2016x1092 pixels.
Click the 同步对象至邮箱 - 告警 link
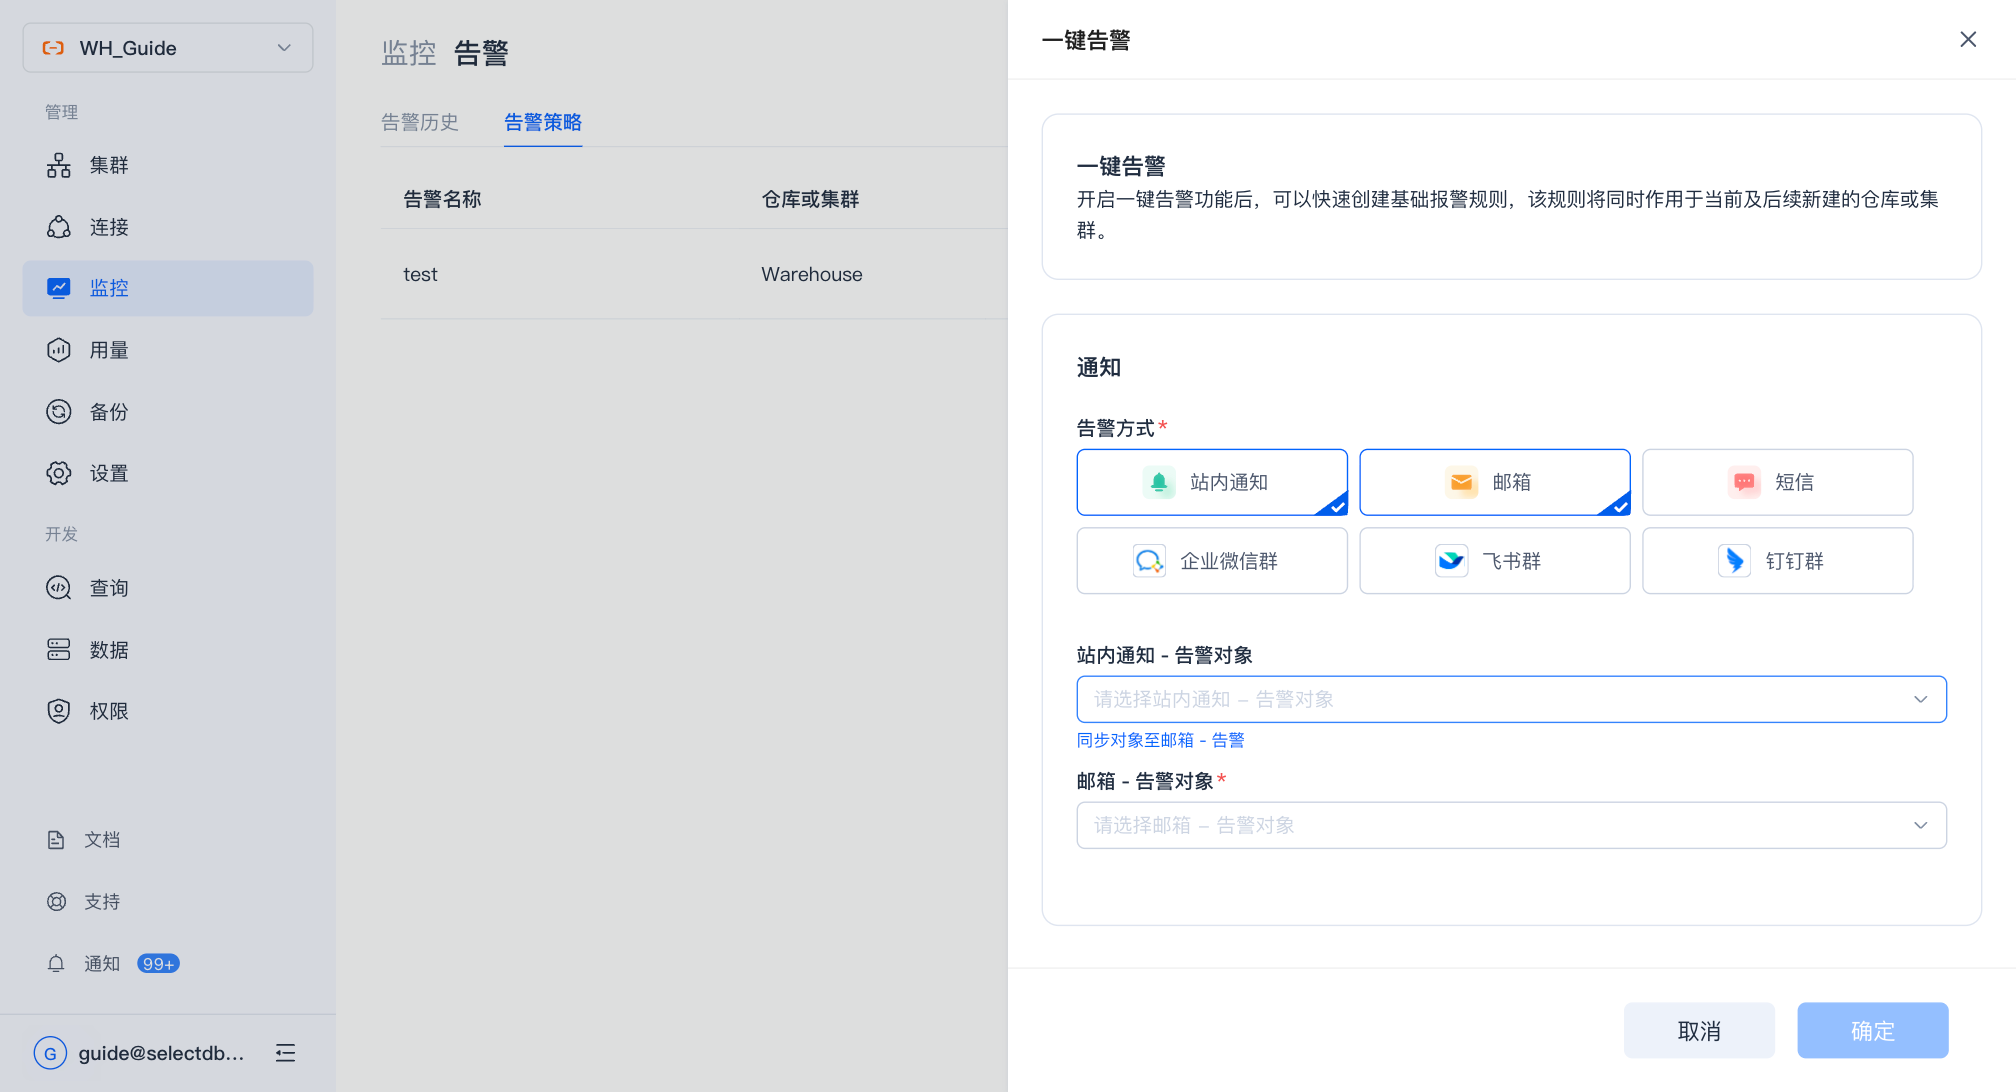[1160, 740]
